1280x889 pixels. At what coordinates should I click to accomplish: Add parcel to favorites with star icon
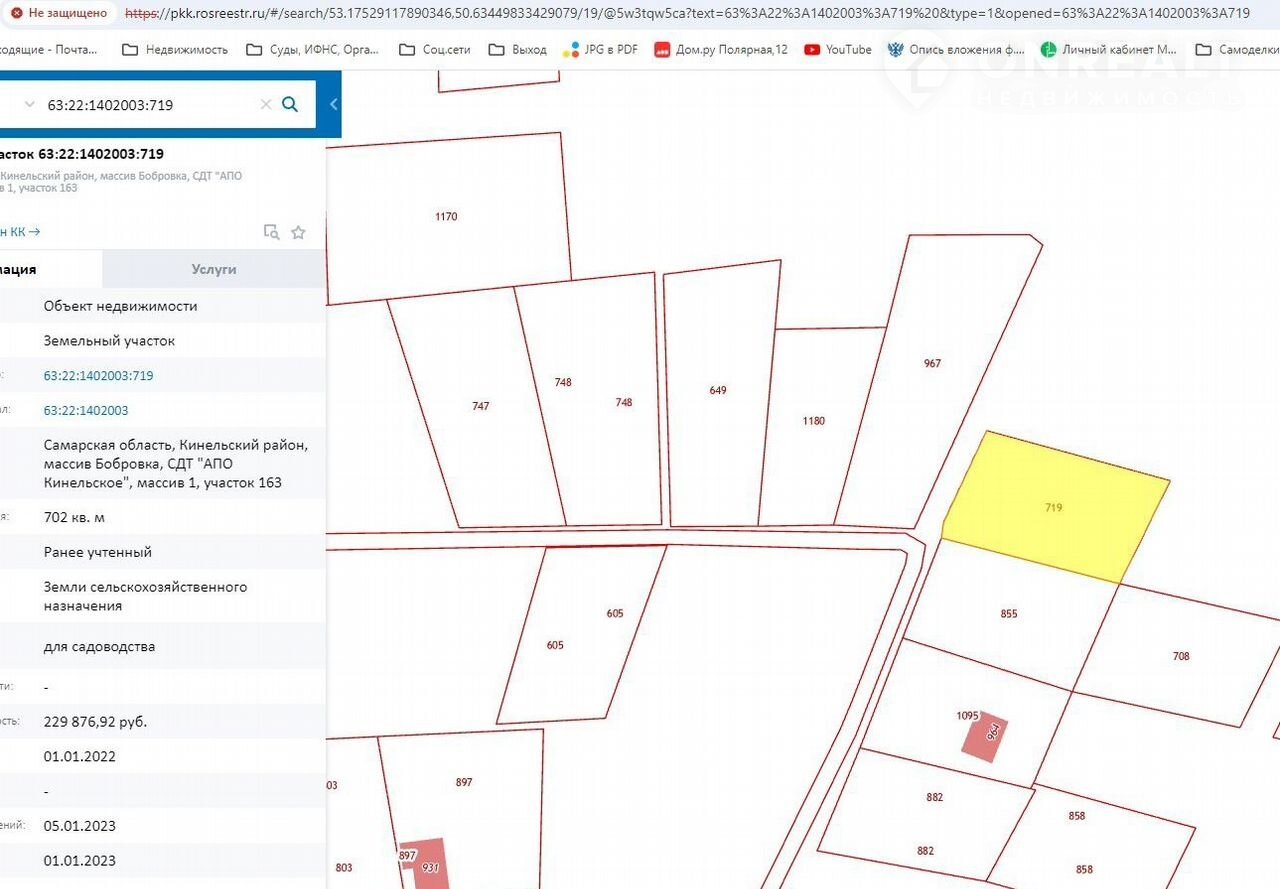[298, 232]
